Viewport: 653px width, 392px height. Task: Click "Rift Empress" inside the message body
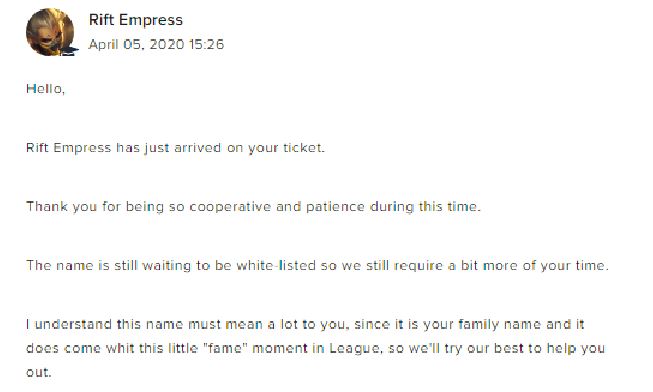pyautogui.click(x=69, y=148)
